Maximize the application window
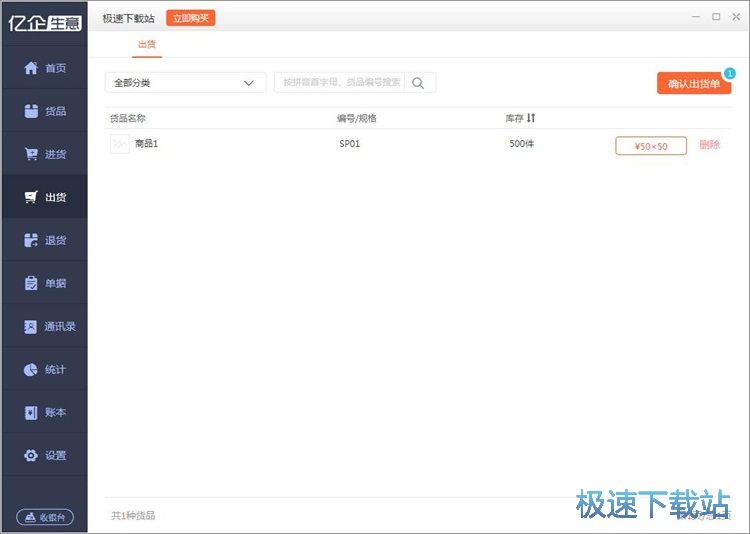The height and width of the screenshot is (534, 750). [x=716, y=17]
